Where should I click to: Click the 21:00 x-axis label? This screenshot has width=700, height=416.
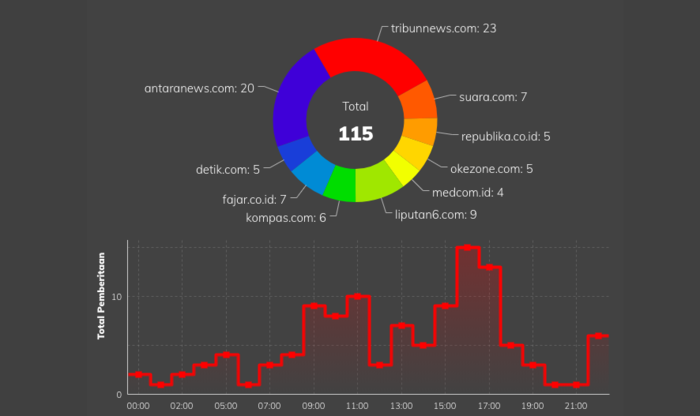click(576, 406)
